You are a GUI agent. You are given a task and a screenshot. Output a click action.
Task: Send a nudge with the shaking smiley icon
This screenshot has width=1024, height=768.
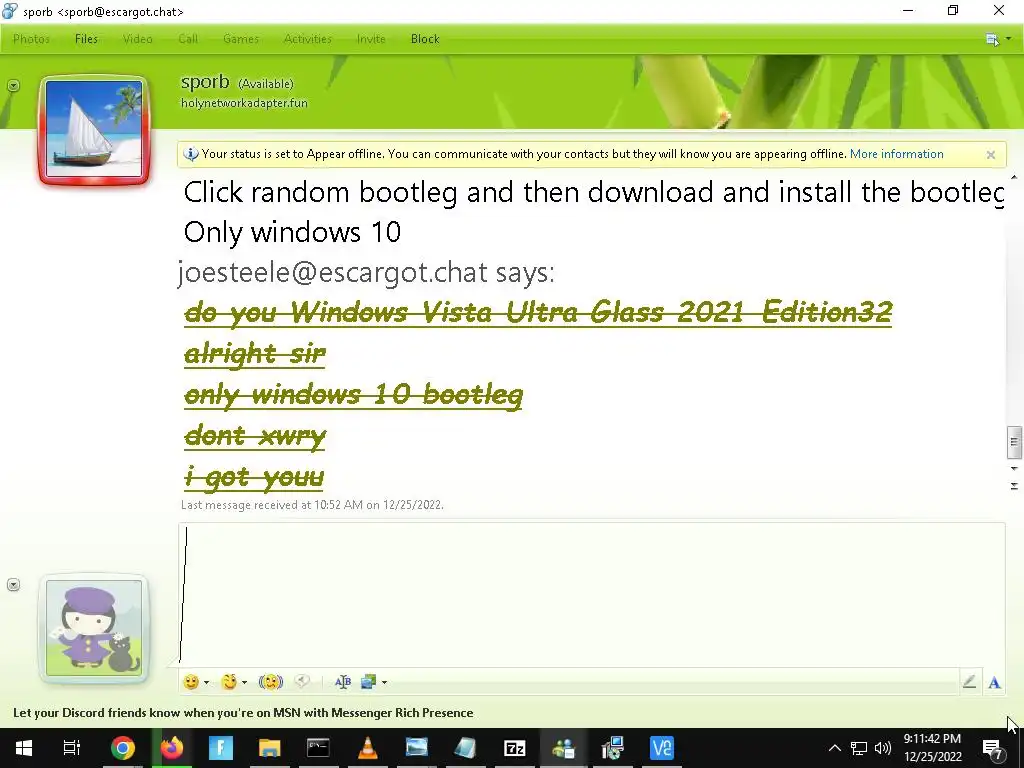point(270,682)
